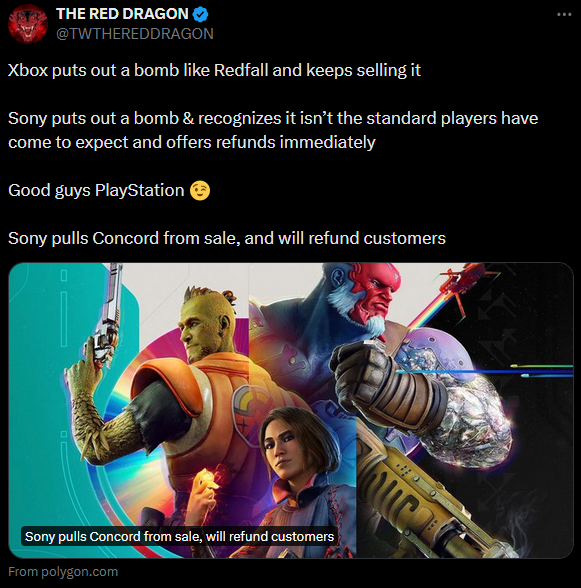The image size is (581, 588).
Task: Open the From polygon.com source link
Action: point(63,572)
